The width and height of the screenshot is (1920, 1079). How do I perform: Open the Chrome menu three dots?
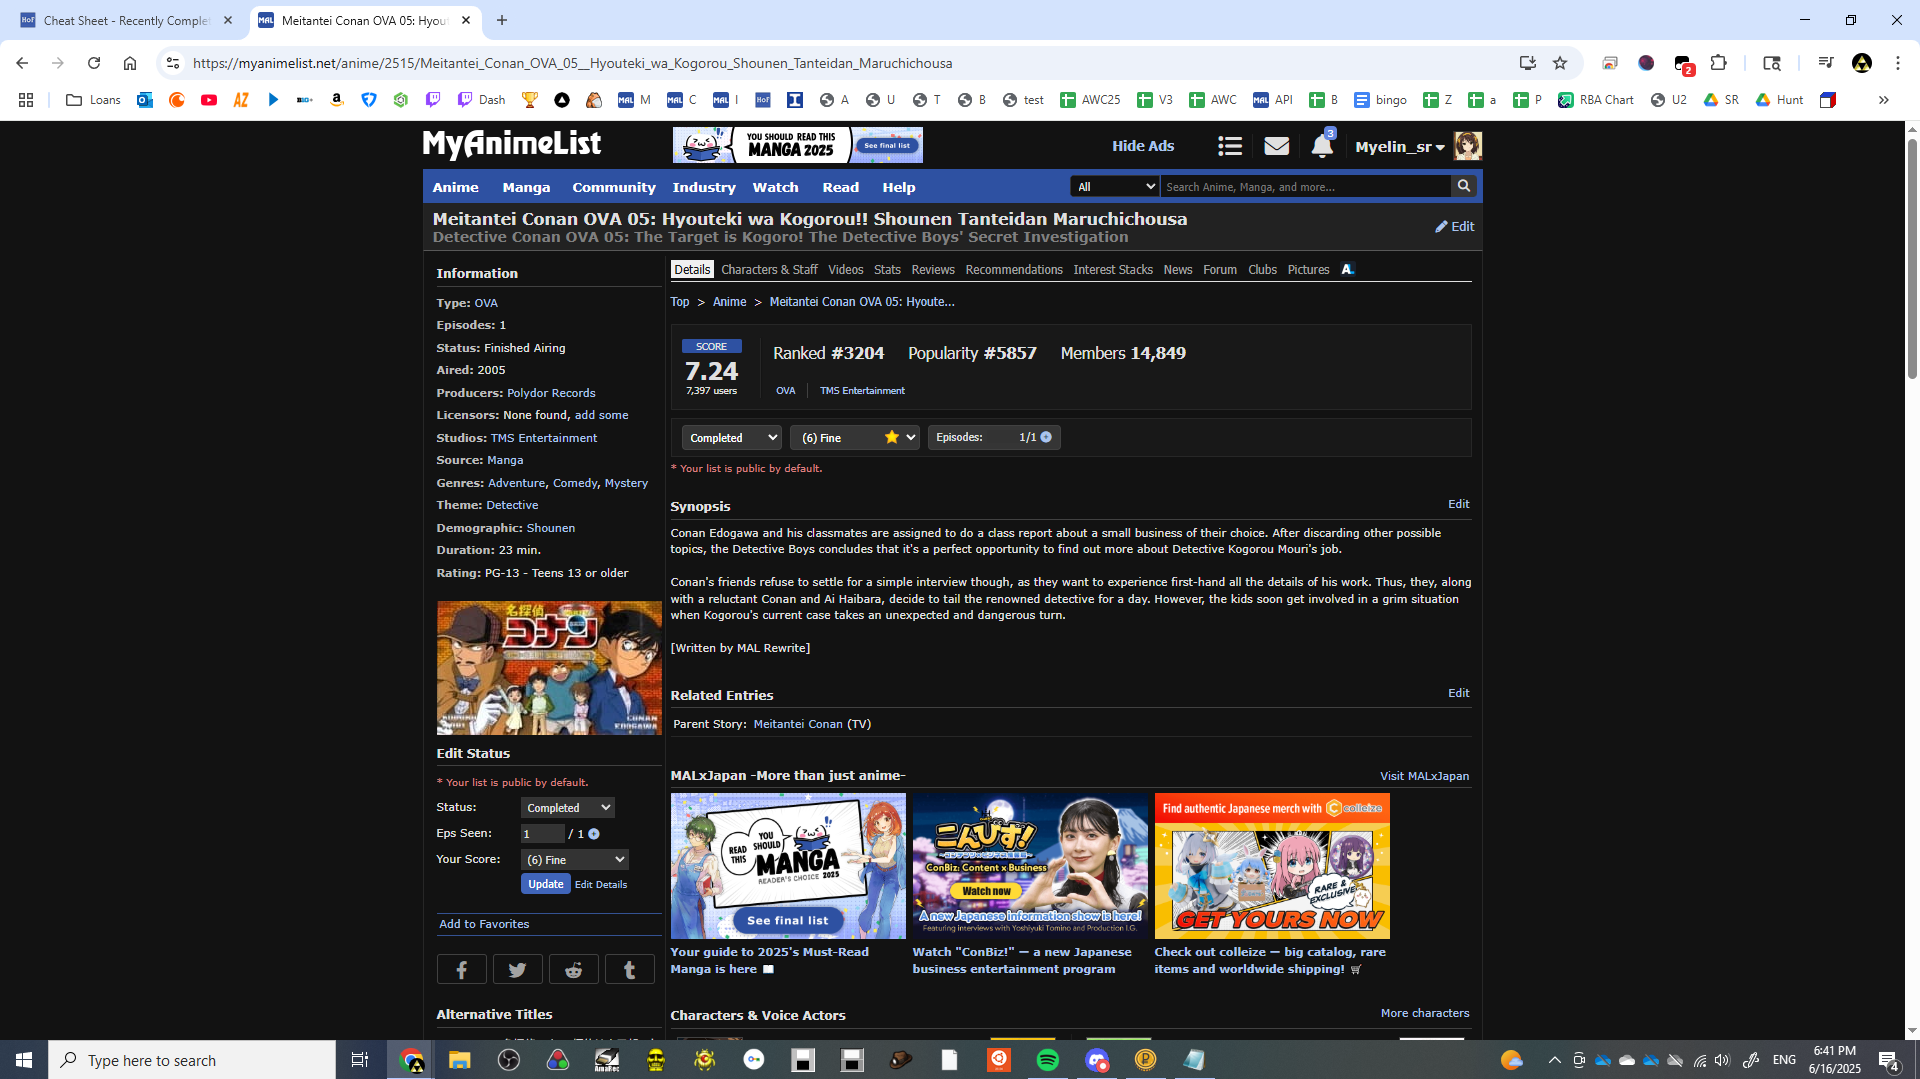coord(1898,63)
